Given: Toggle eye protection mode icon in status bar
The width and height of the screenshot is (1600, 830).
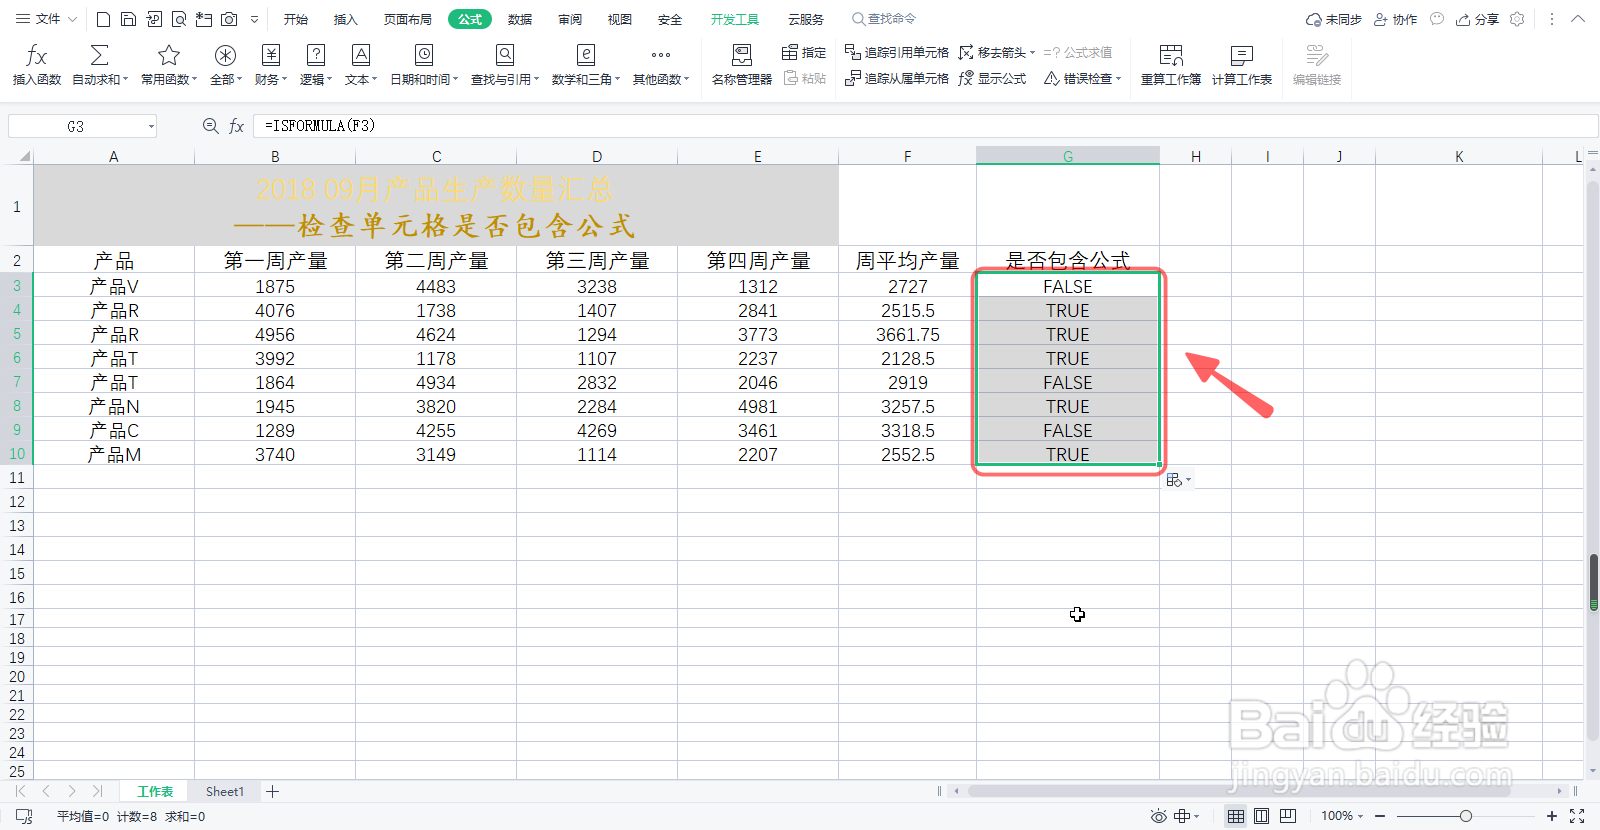Looking at the screenshot, I should coord(1158,816).
